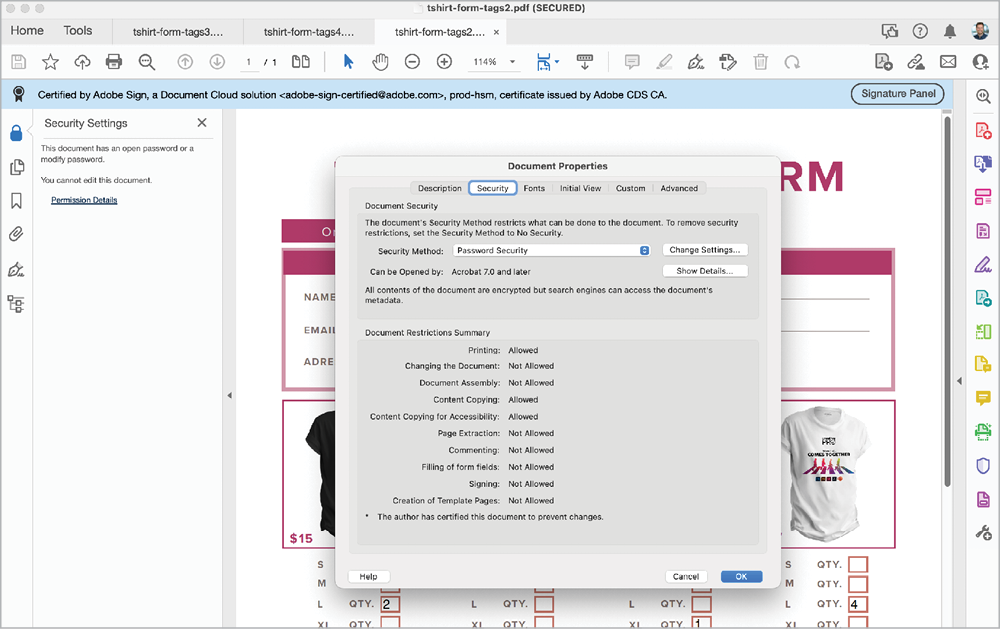
Task: Switch to Initial View tab
Action: [x=580, y=188]
